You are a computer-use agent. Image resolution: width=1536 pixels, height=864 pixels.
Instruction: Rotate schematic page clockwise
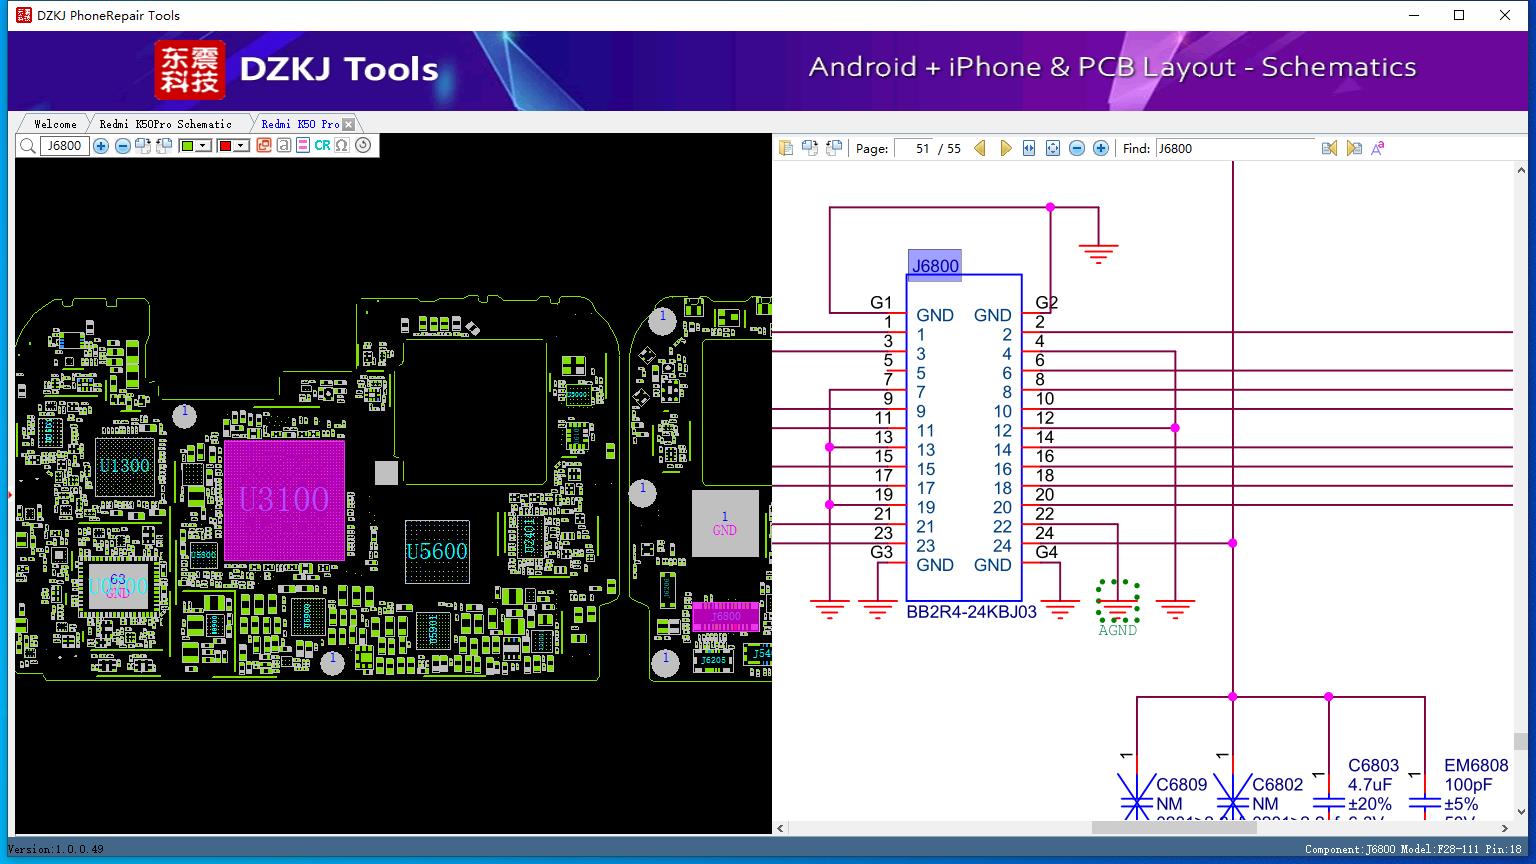(809, 148)
